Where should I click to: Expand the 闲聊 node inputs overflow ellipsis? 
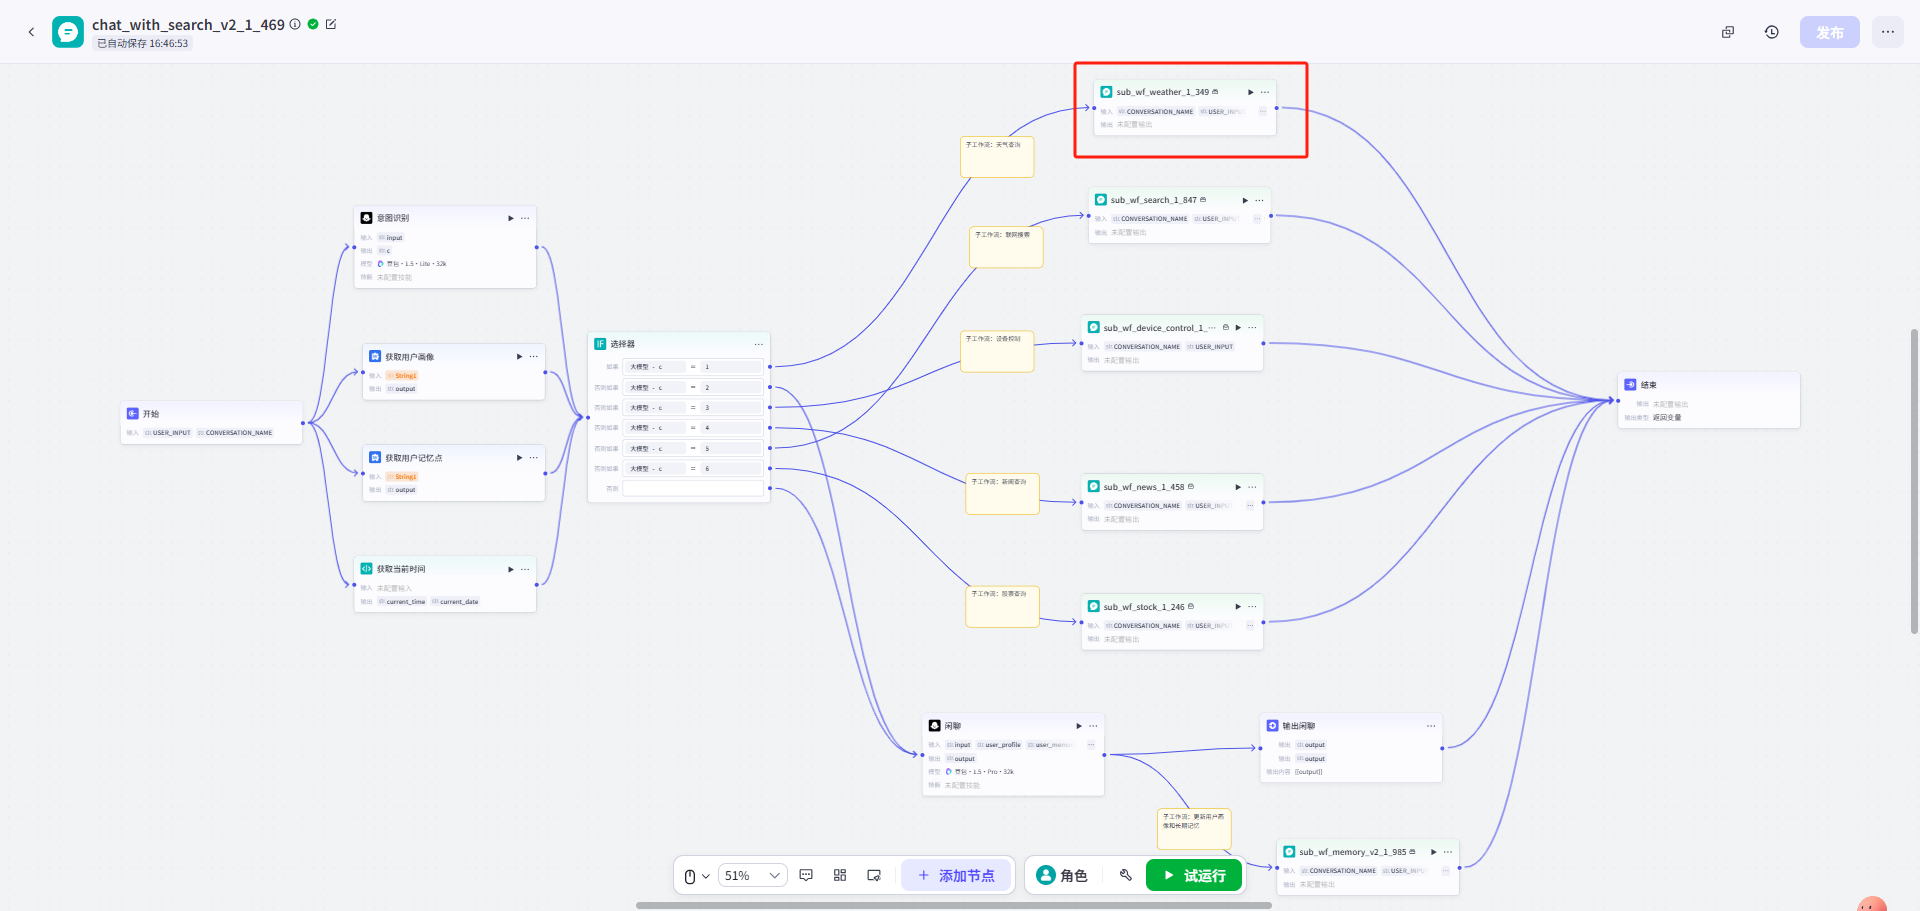[1091, 745]
